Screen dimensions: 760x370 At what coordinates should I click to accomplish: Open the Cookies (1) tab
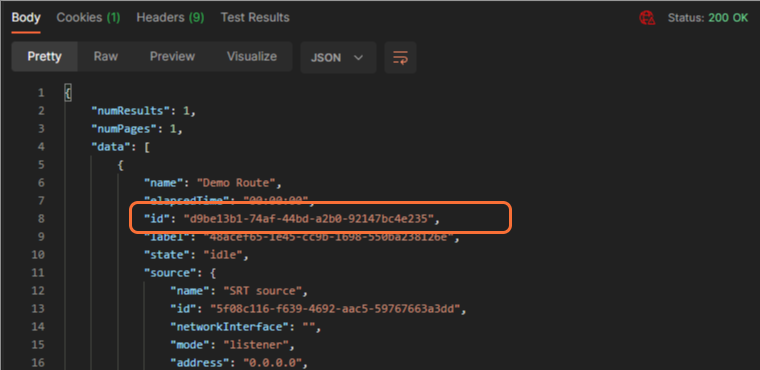[x=88, y=18]
